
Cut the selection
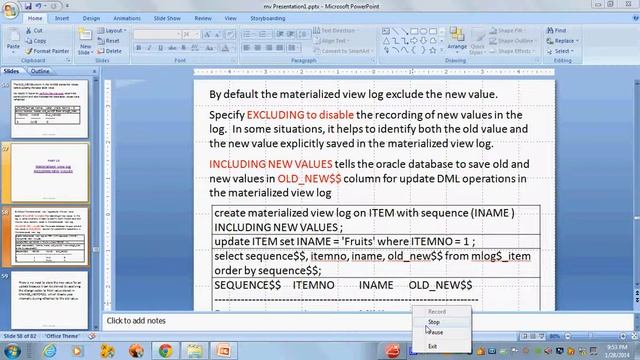(x=34, y=31)
